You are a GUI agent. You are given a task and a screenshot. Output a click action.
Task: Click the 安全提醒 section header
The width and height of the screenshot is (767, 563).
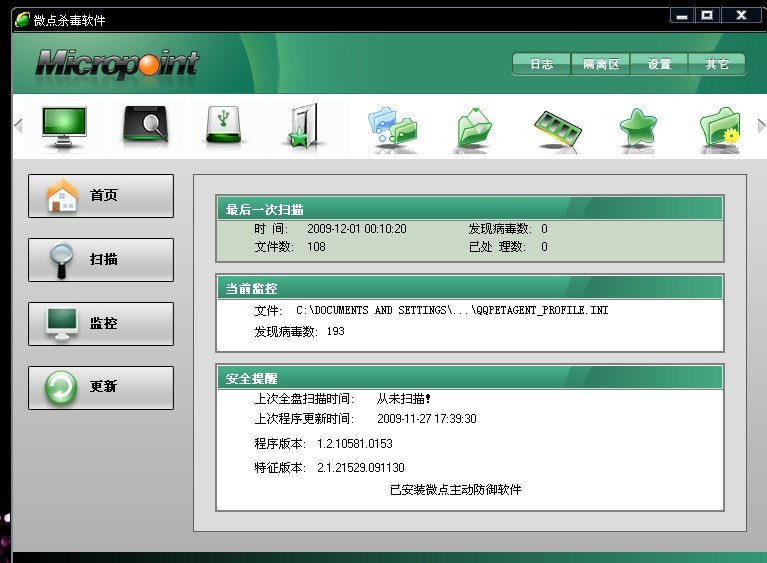coord(470,378)
